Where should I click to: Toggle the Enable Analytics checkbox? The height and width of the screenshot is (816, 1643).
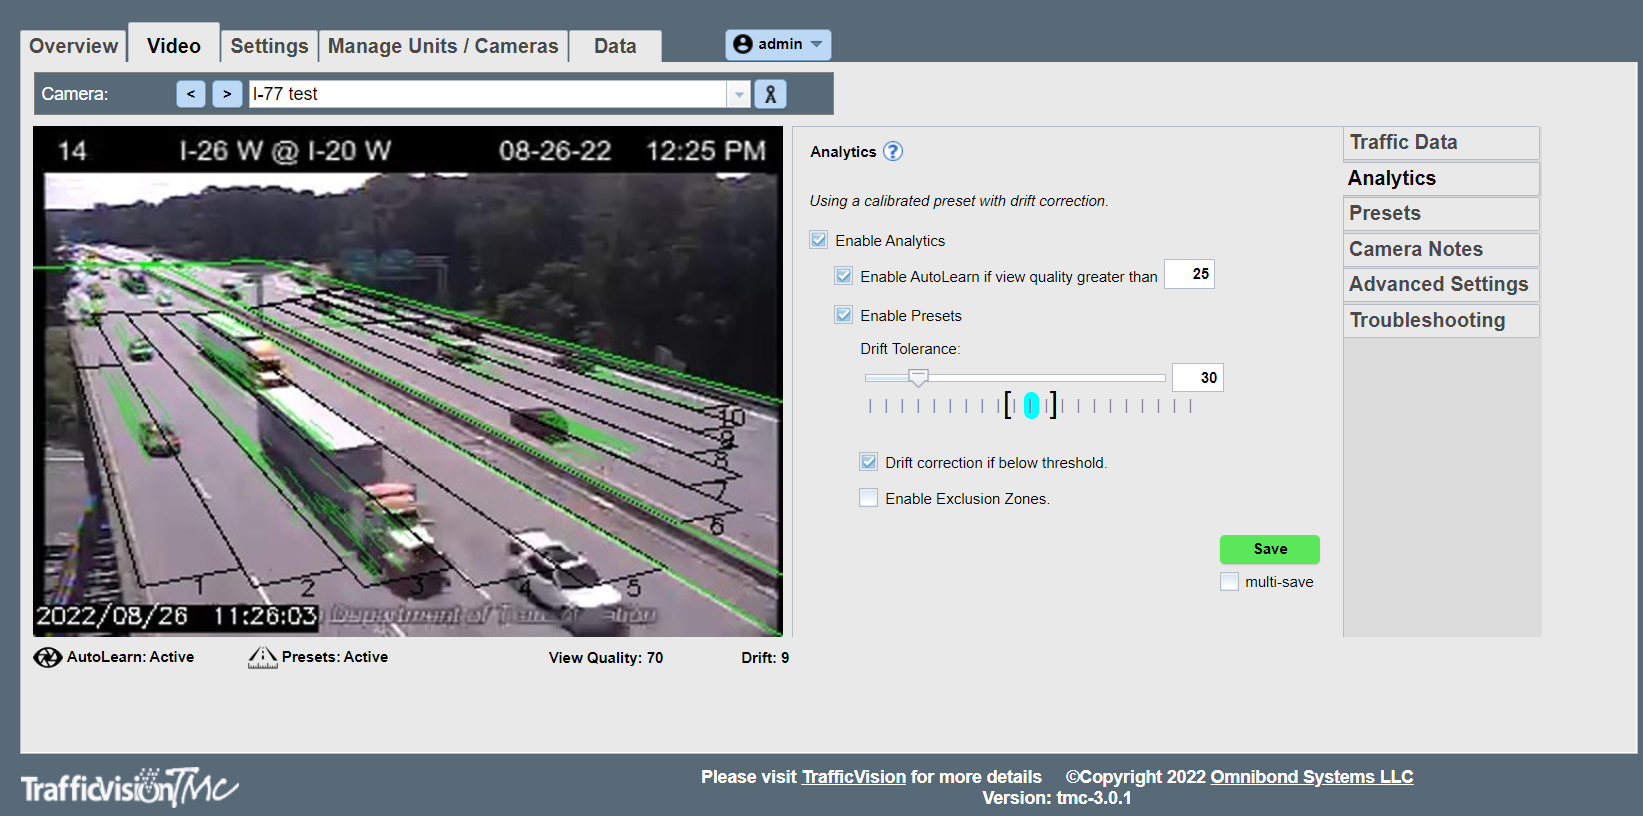click(819, 240)
